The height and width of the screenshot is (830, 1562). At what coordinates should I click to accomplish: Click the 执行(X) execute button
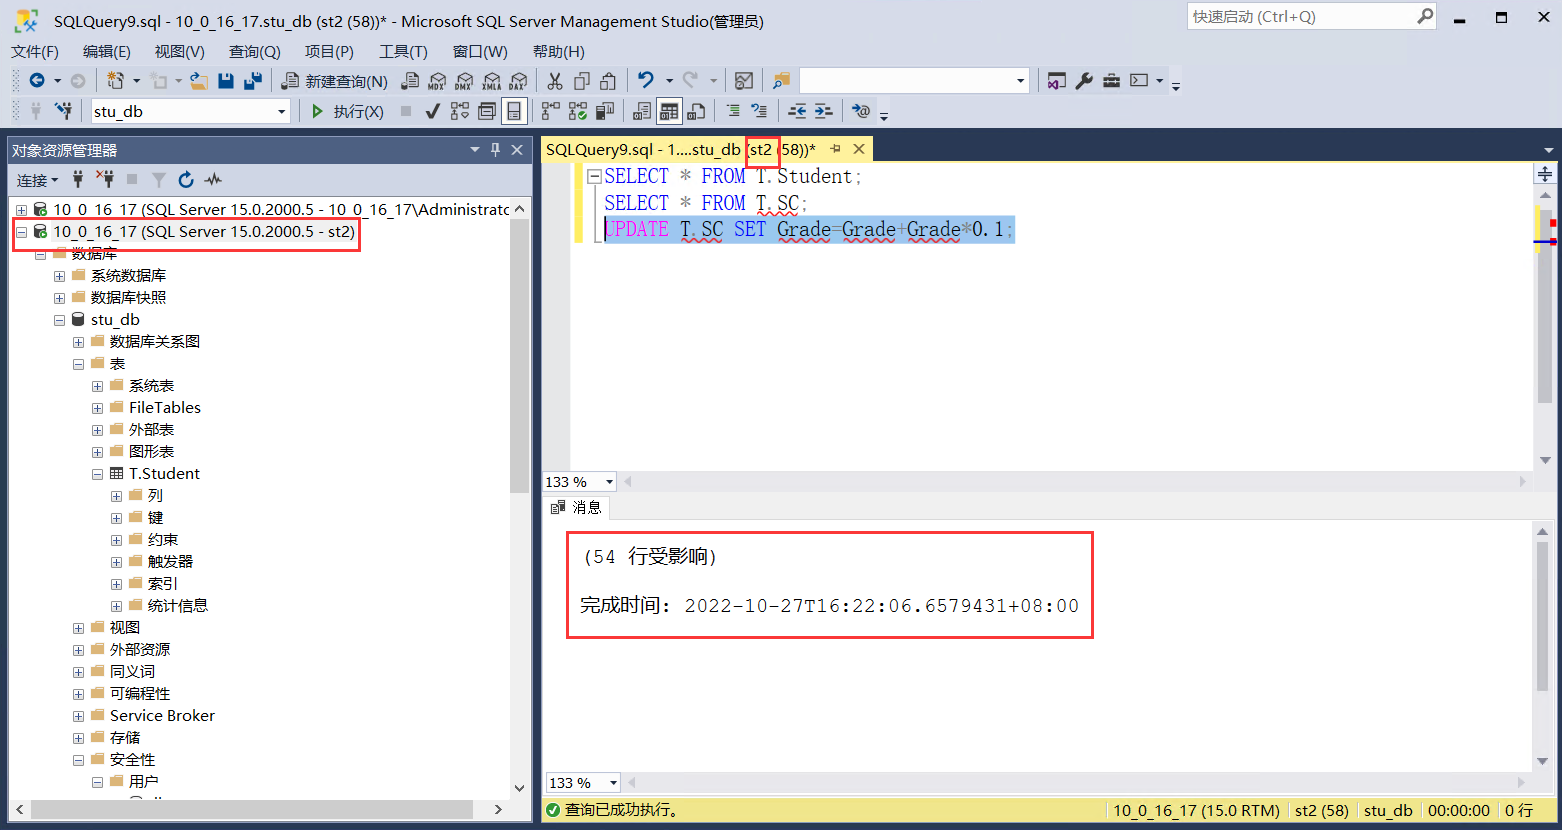point(347,111)
